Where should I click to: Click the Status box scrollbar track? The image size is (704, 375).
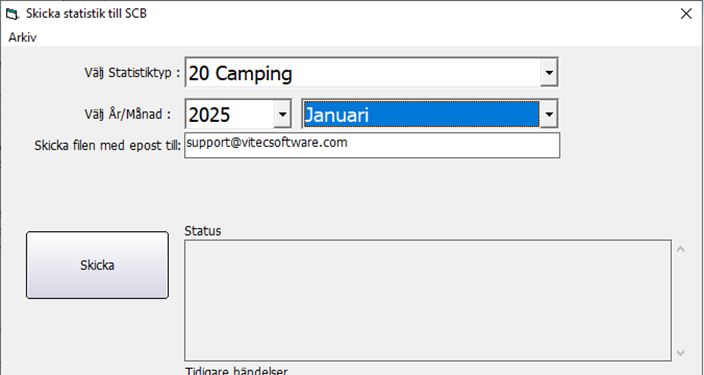click(x=681, y=301)
